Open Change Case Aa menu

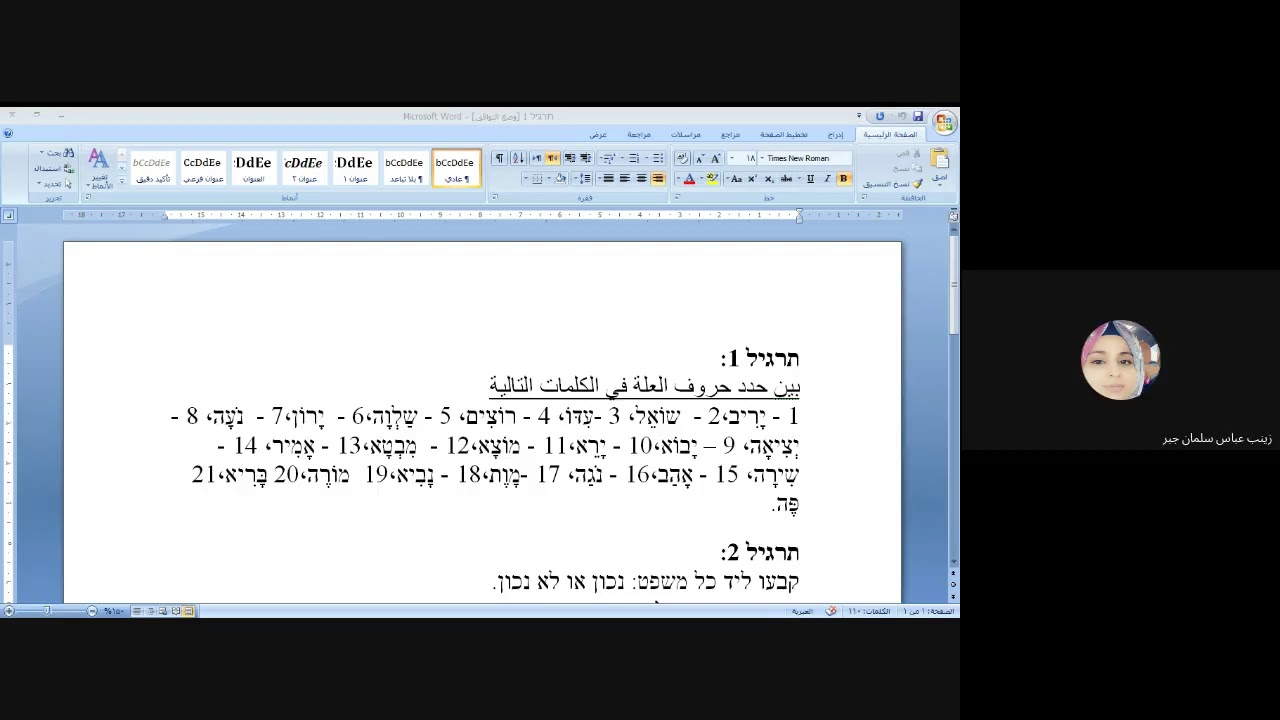tap(736, 179)
